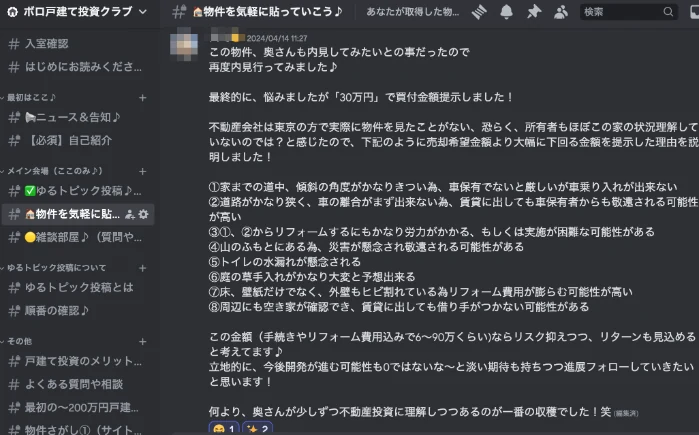Click the channel title 物件を気軽に貼っていこう♪
Viewport: 699px width, 435px height.
coord(268,12)
